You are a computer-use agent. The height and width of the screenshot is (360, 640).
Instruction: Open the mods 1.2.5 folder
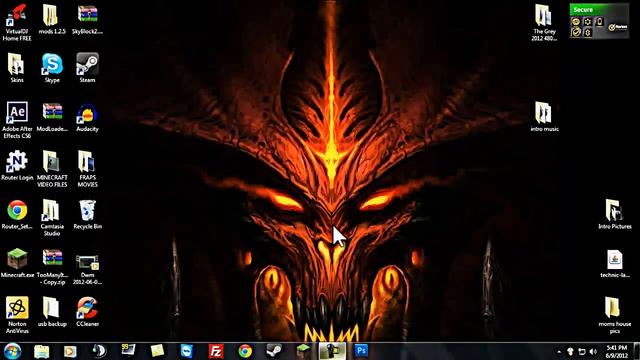click(x=52, y=19)
